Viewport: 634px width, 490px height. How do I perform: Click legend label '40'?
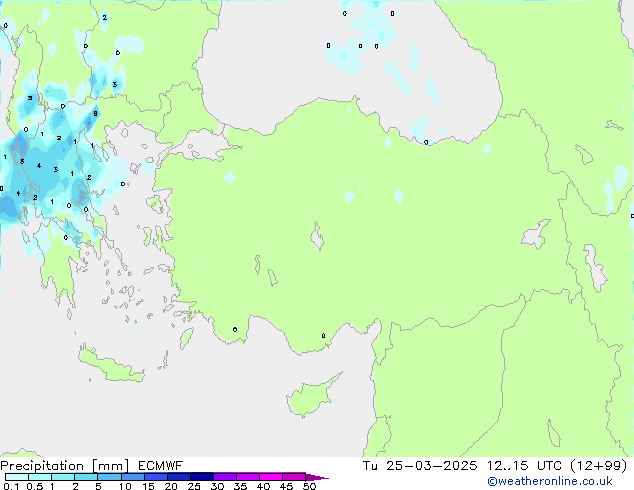[263, 486]
